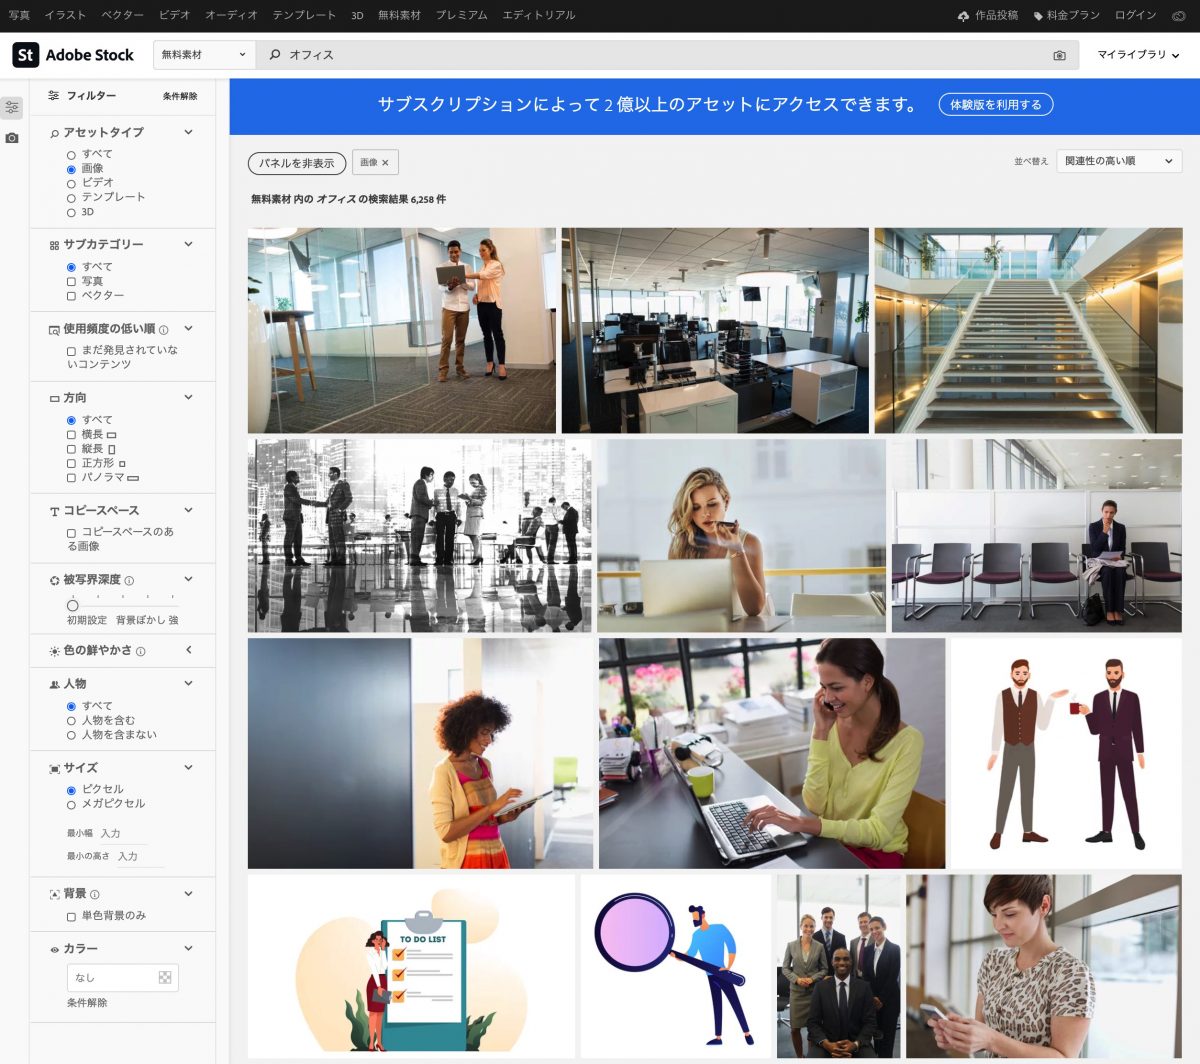Click the camera icon in left rail
Image resolution: width=1200 pixels, height=1064 pixels.
point(12,138)
